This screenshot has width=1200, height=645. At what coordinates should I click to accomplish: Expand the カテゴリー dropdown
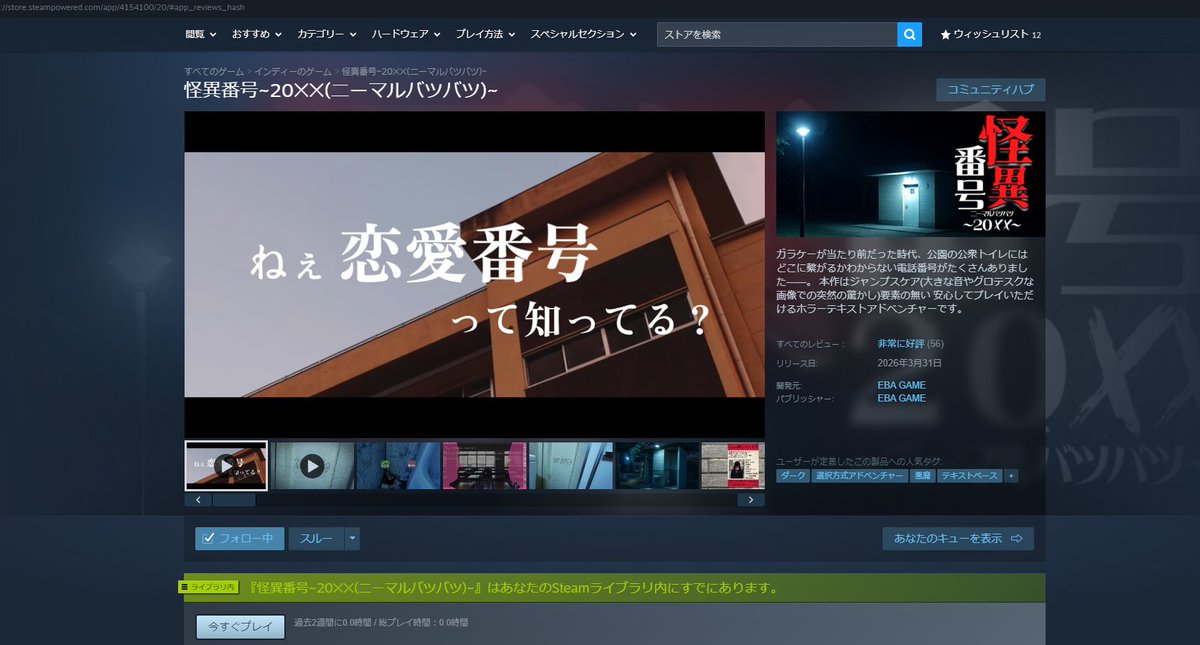320,34
